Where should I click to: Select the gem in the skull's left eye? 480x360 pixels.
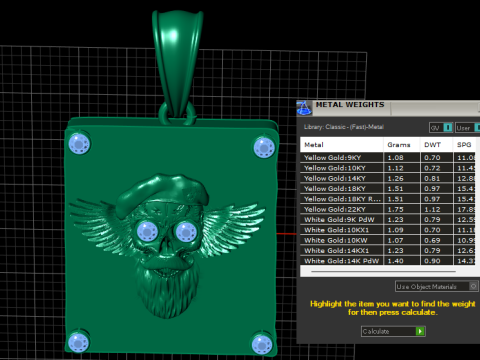click(147, 231)
